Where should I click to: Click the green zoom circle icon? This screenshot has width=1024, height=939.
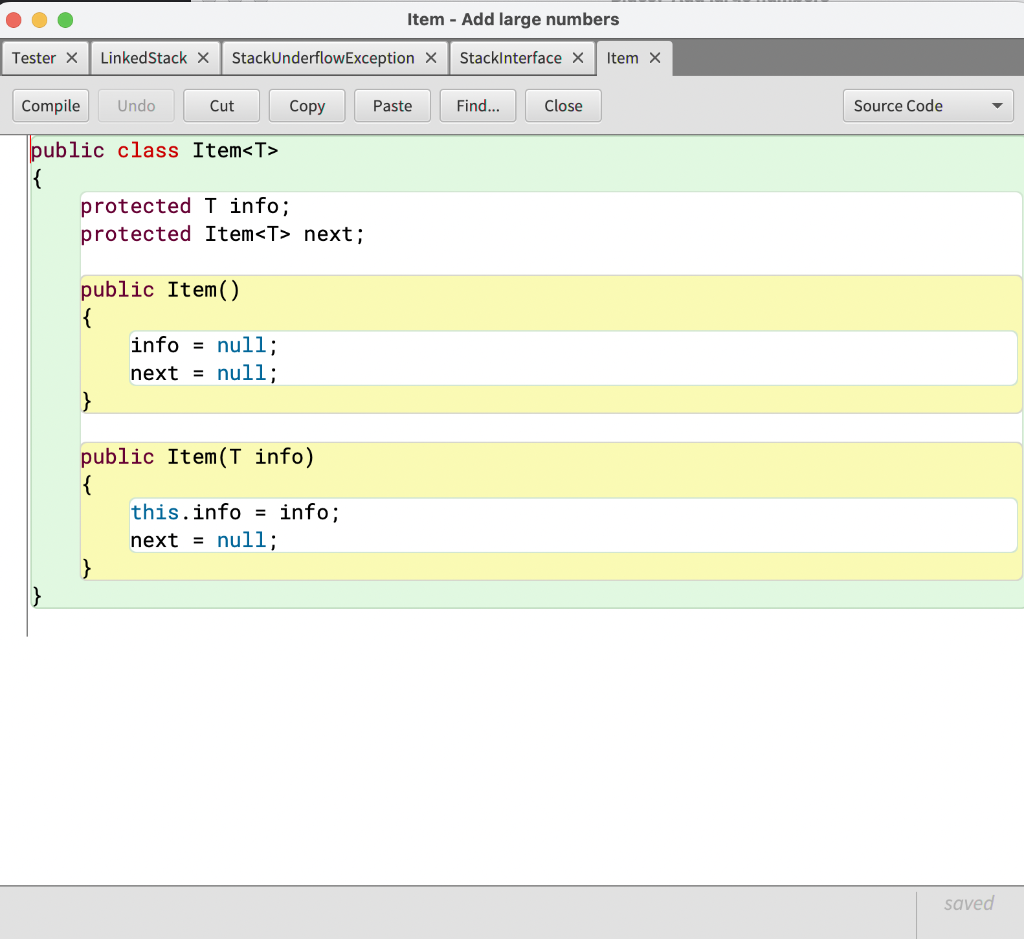(64, 18)
